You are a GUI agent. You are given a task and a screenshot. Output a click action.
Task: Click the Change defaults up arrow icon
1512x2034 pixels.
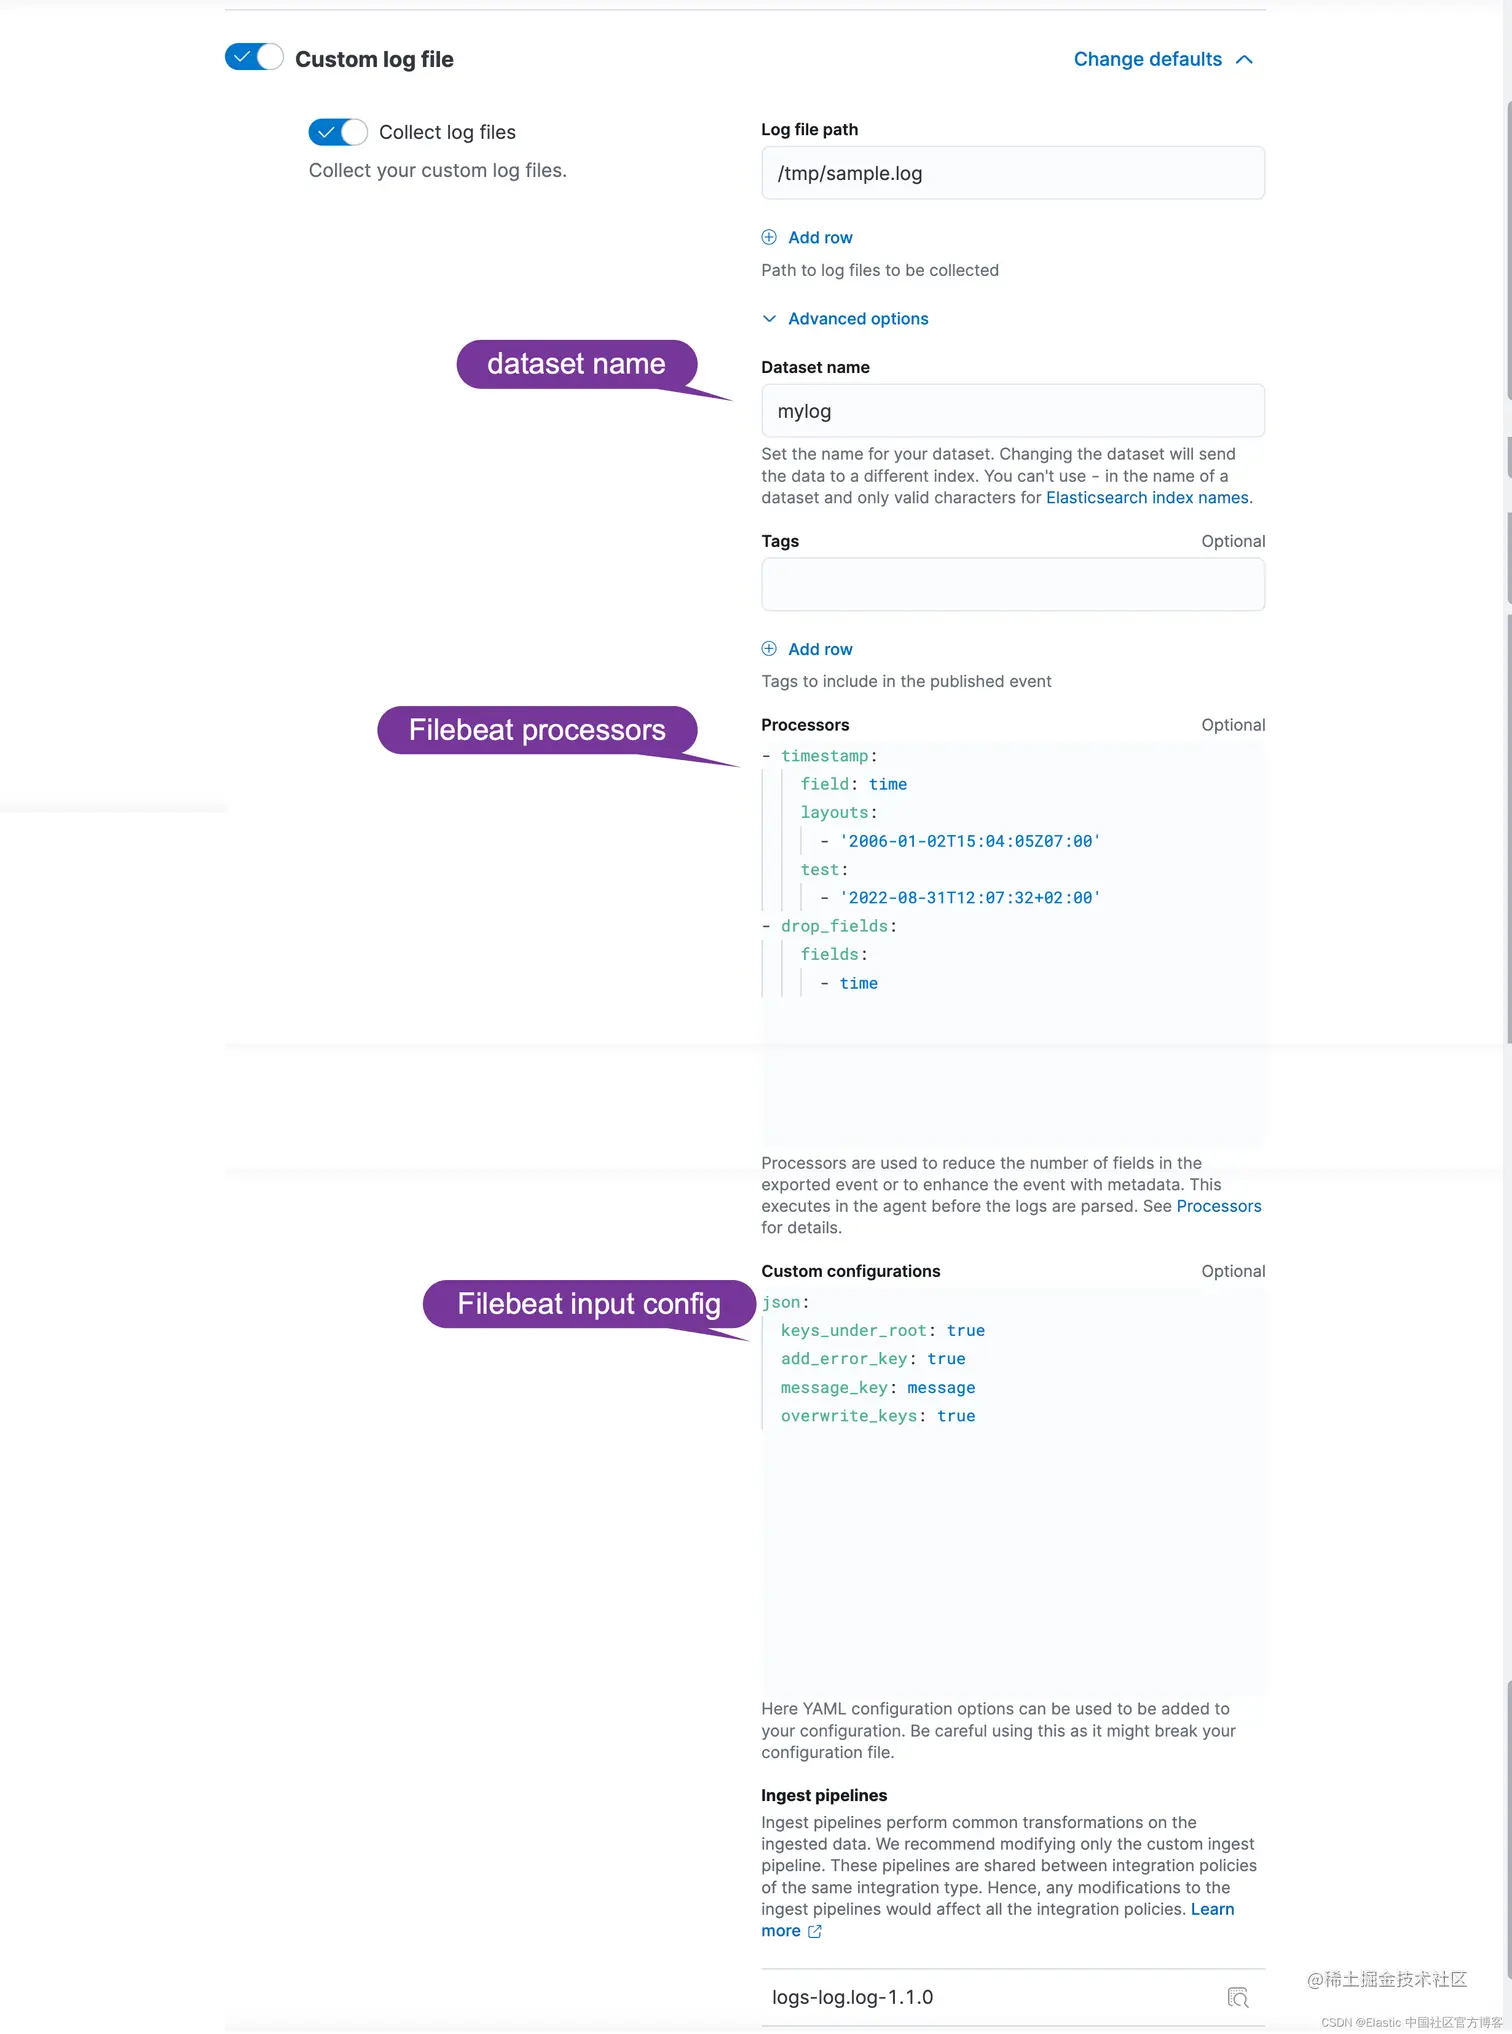[x=1244, y=60]
